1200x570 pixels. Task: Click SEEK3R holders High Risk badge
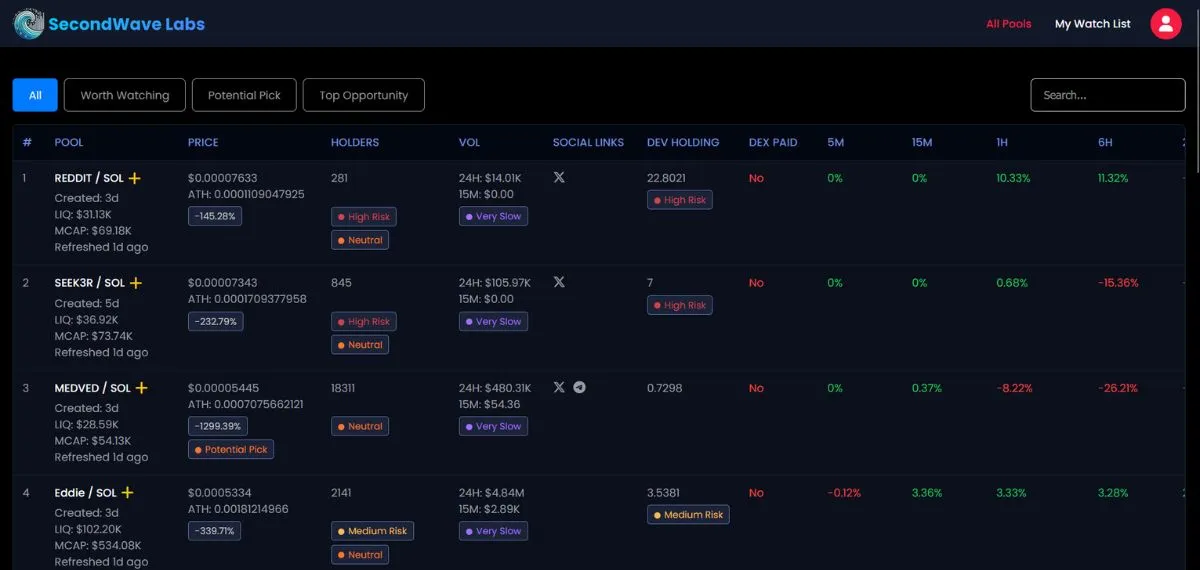point(364,322)
